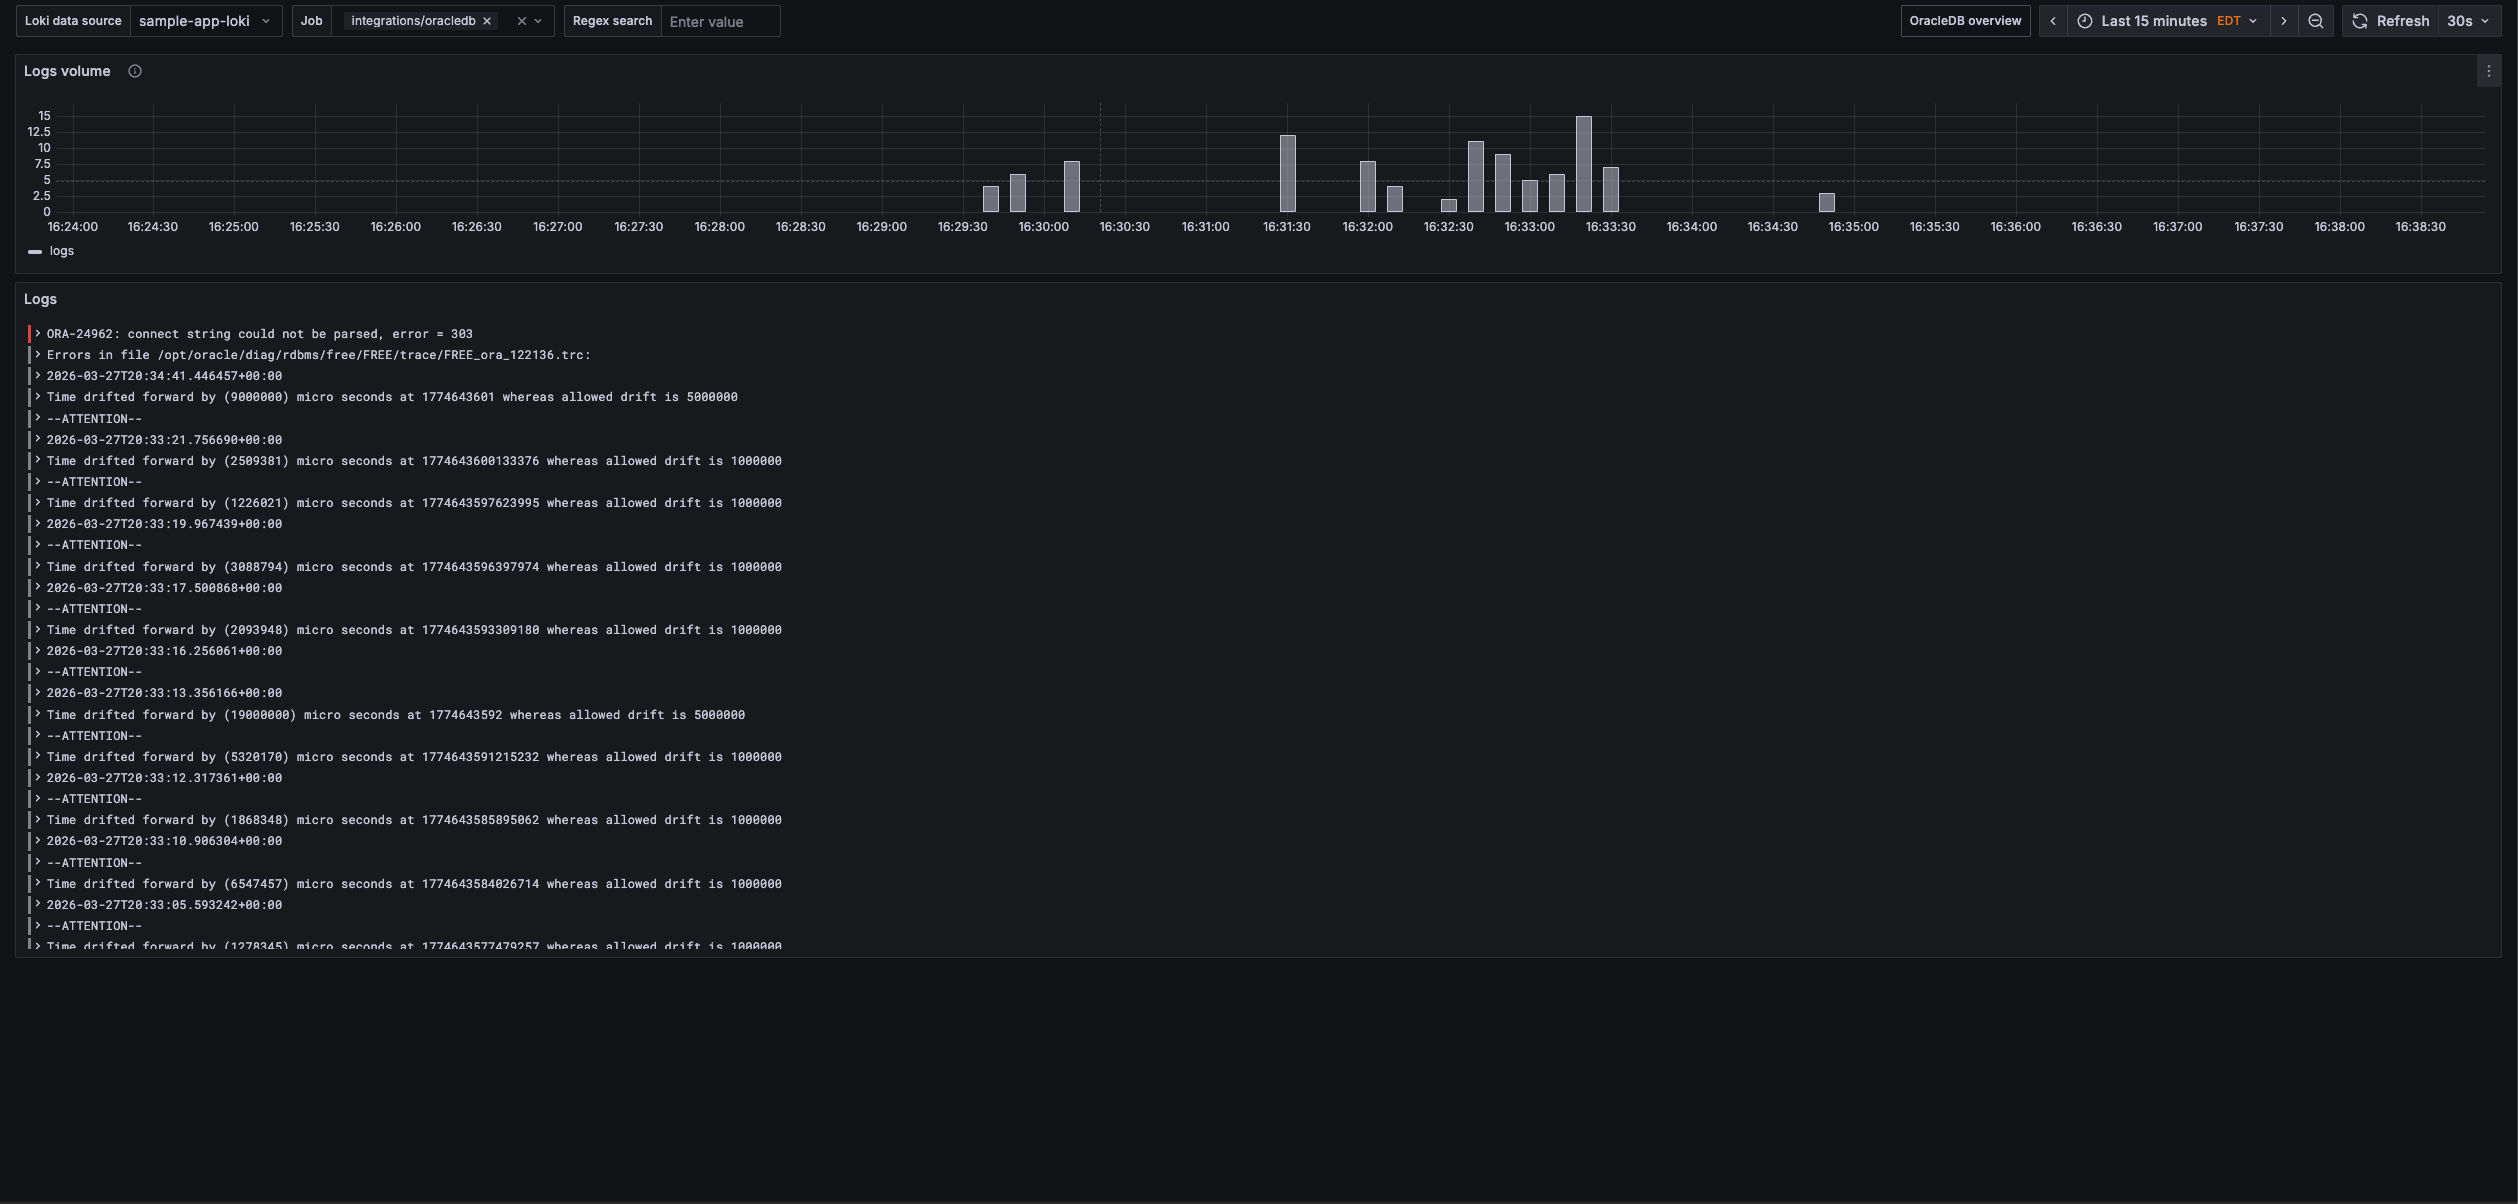
Task: Toggle the logs series legend item
Action: pos(61,251)
